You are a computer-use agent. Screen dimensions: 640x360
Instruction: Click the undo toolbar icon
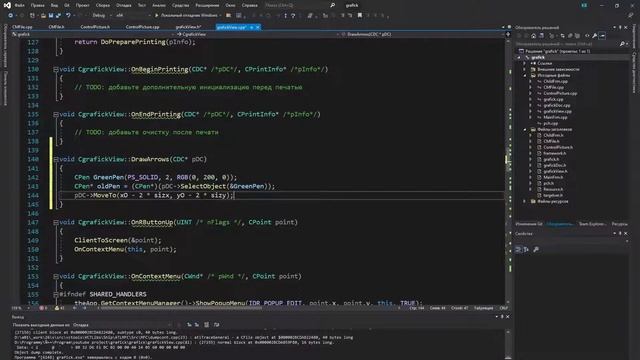point(68,16)
